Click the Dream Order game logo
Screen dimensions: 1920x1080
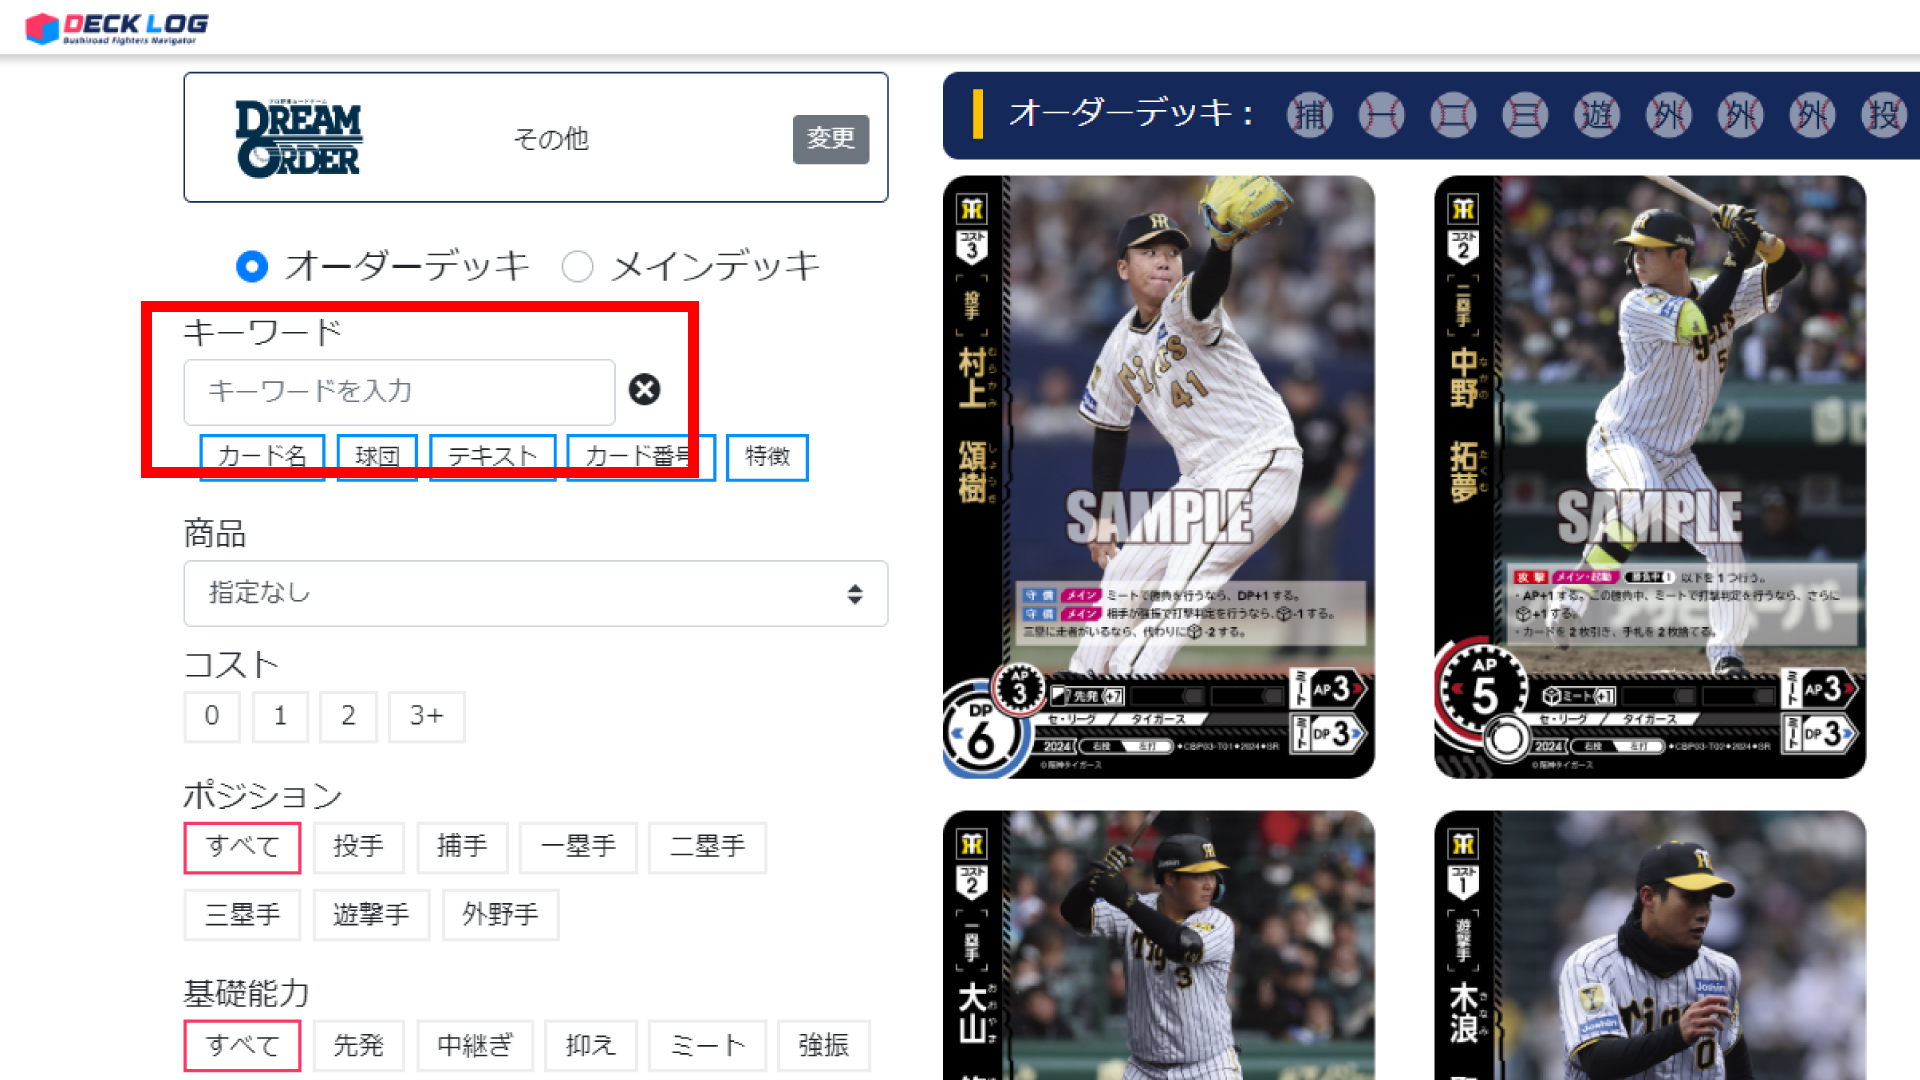pyautogui.click(x=298, y=138)
